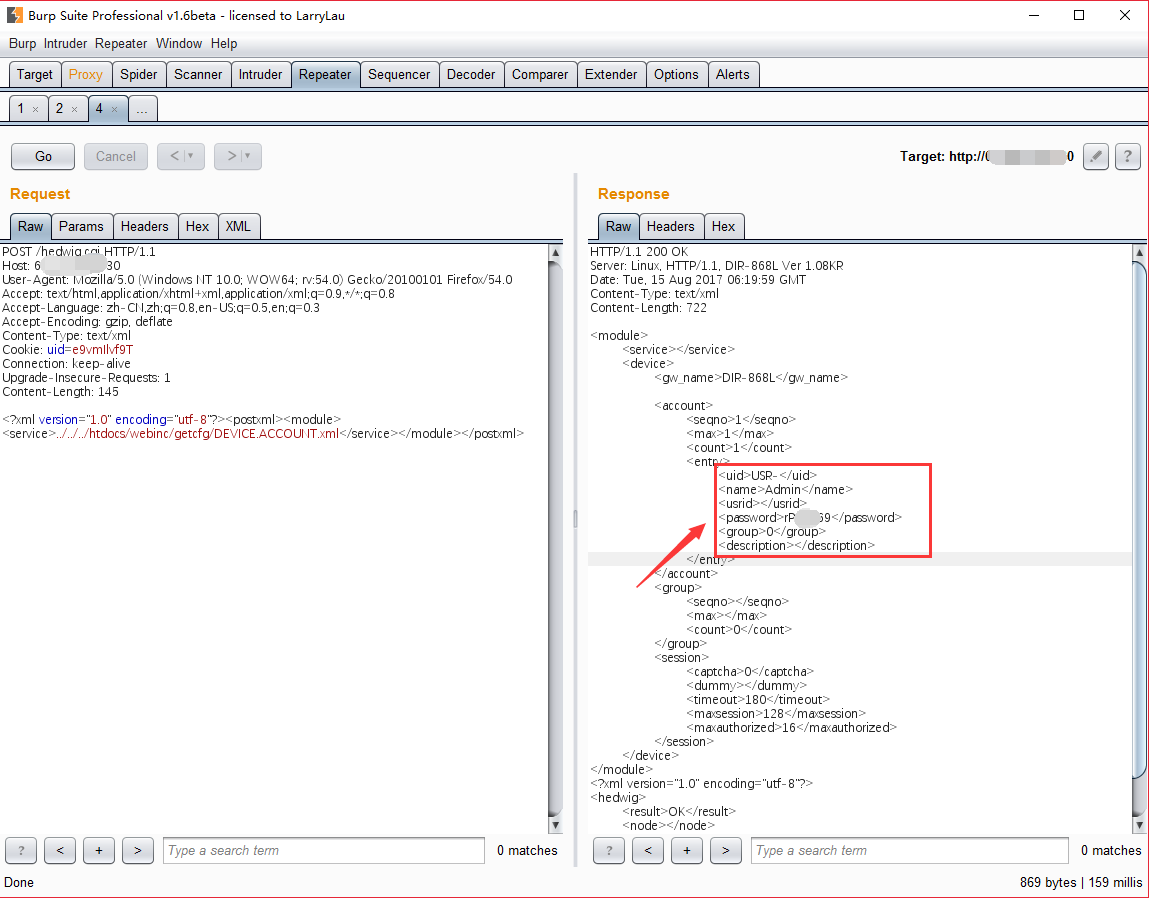Image resolution: width=1149 pixels, height=898 pixels.
Task: Switch to the Proxy tab
Action: [86, 75]
